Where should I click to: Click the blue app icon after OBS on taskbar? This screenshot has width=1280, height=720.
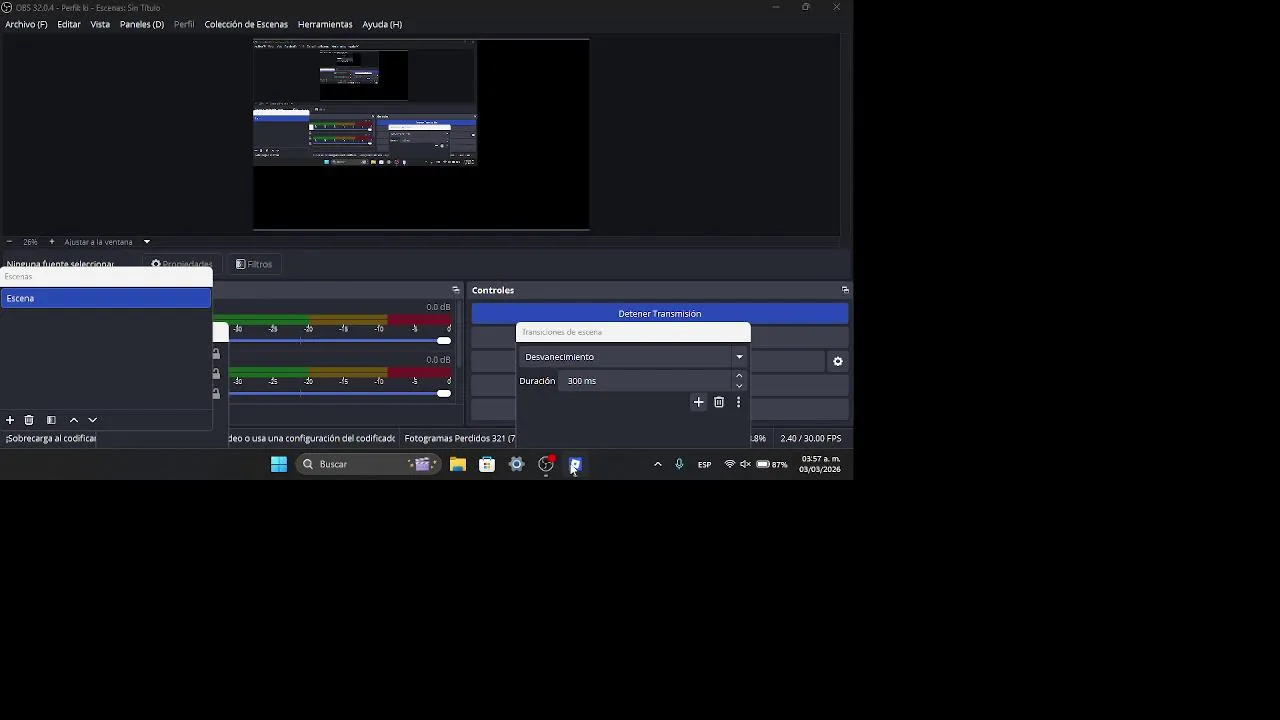[x=575, y=464]
